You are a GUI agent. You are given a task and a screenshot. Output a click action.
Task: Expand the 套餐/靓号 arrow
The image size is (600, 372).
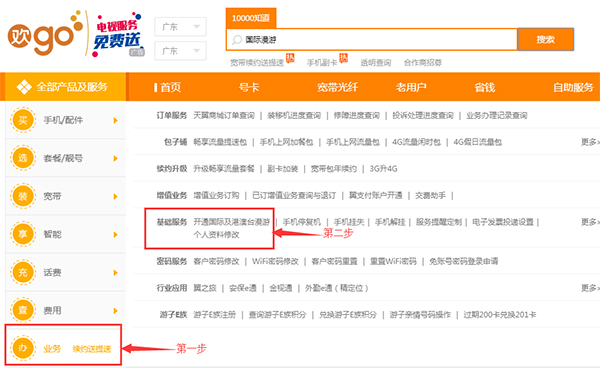(x=116, y=158)
